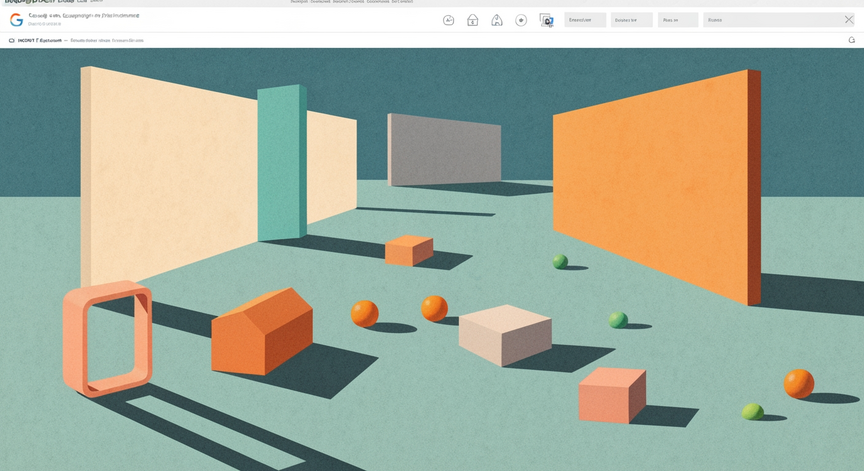This screenshot has height=471, width=864.
Task: Click the first grey button after the toolbar icons
Action: 585,20
